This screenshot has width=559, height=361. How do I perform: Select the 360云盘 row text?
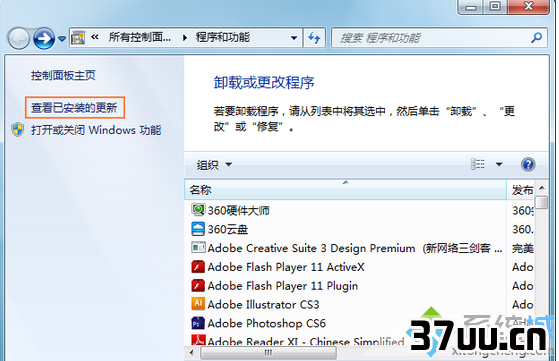227,229
